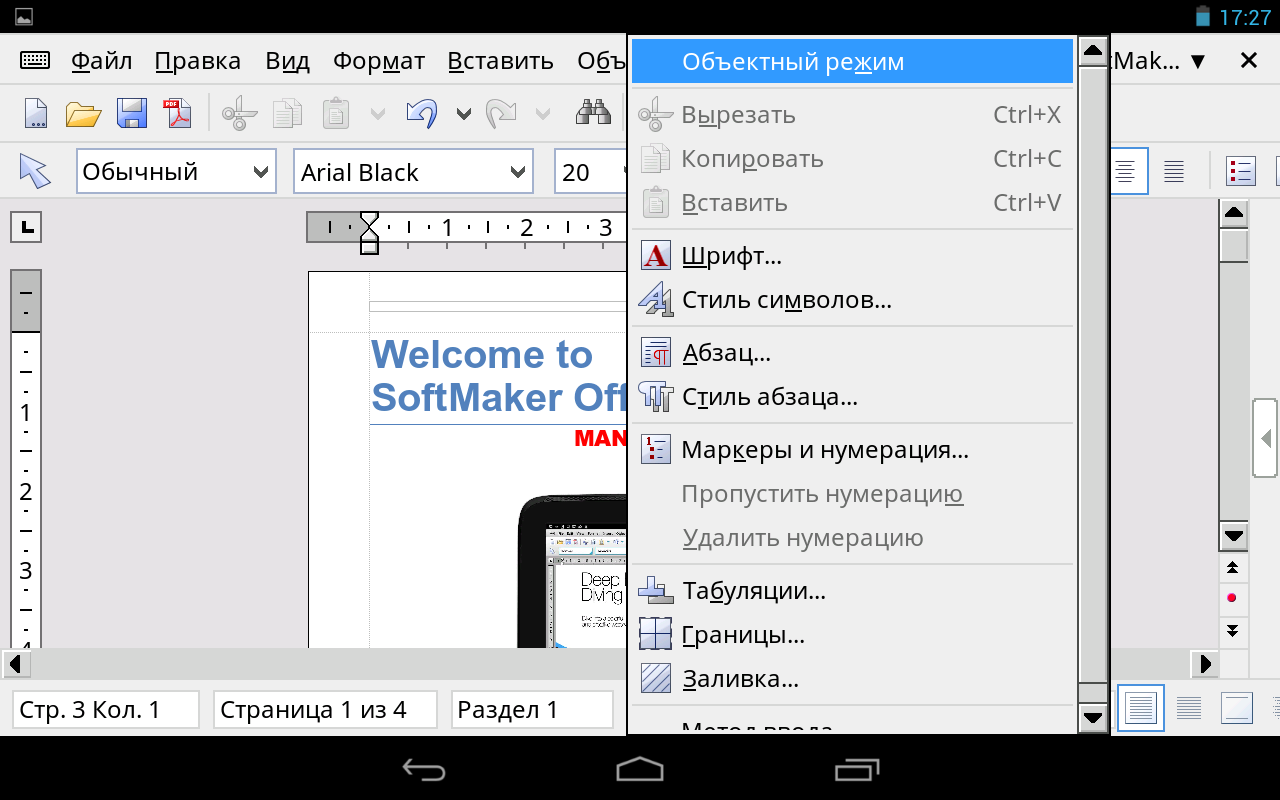The image size is (1280, 800).
Task: Click the Страница 1 из 4 status field
Action: (x=325, y=709)
